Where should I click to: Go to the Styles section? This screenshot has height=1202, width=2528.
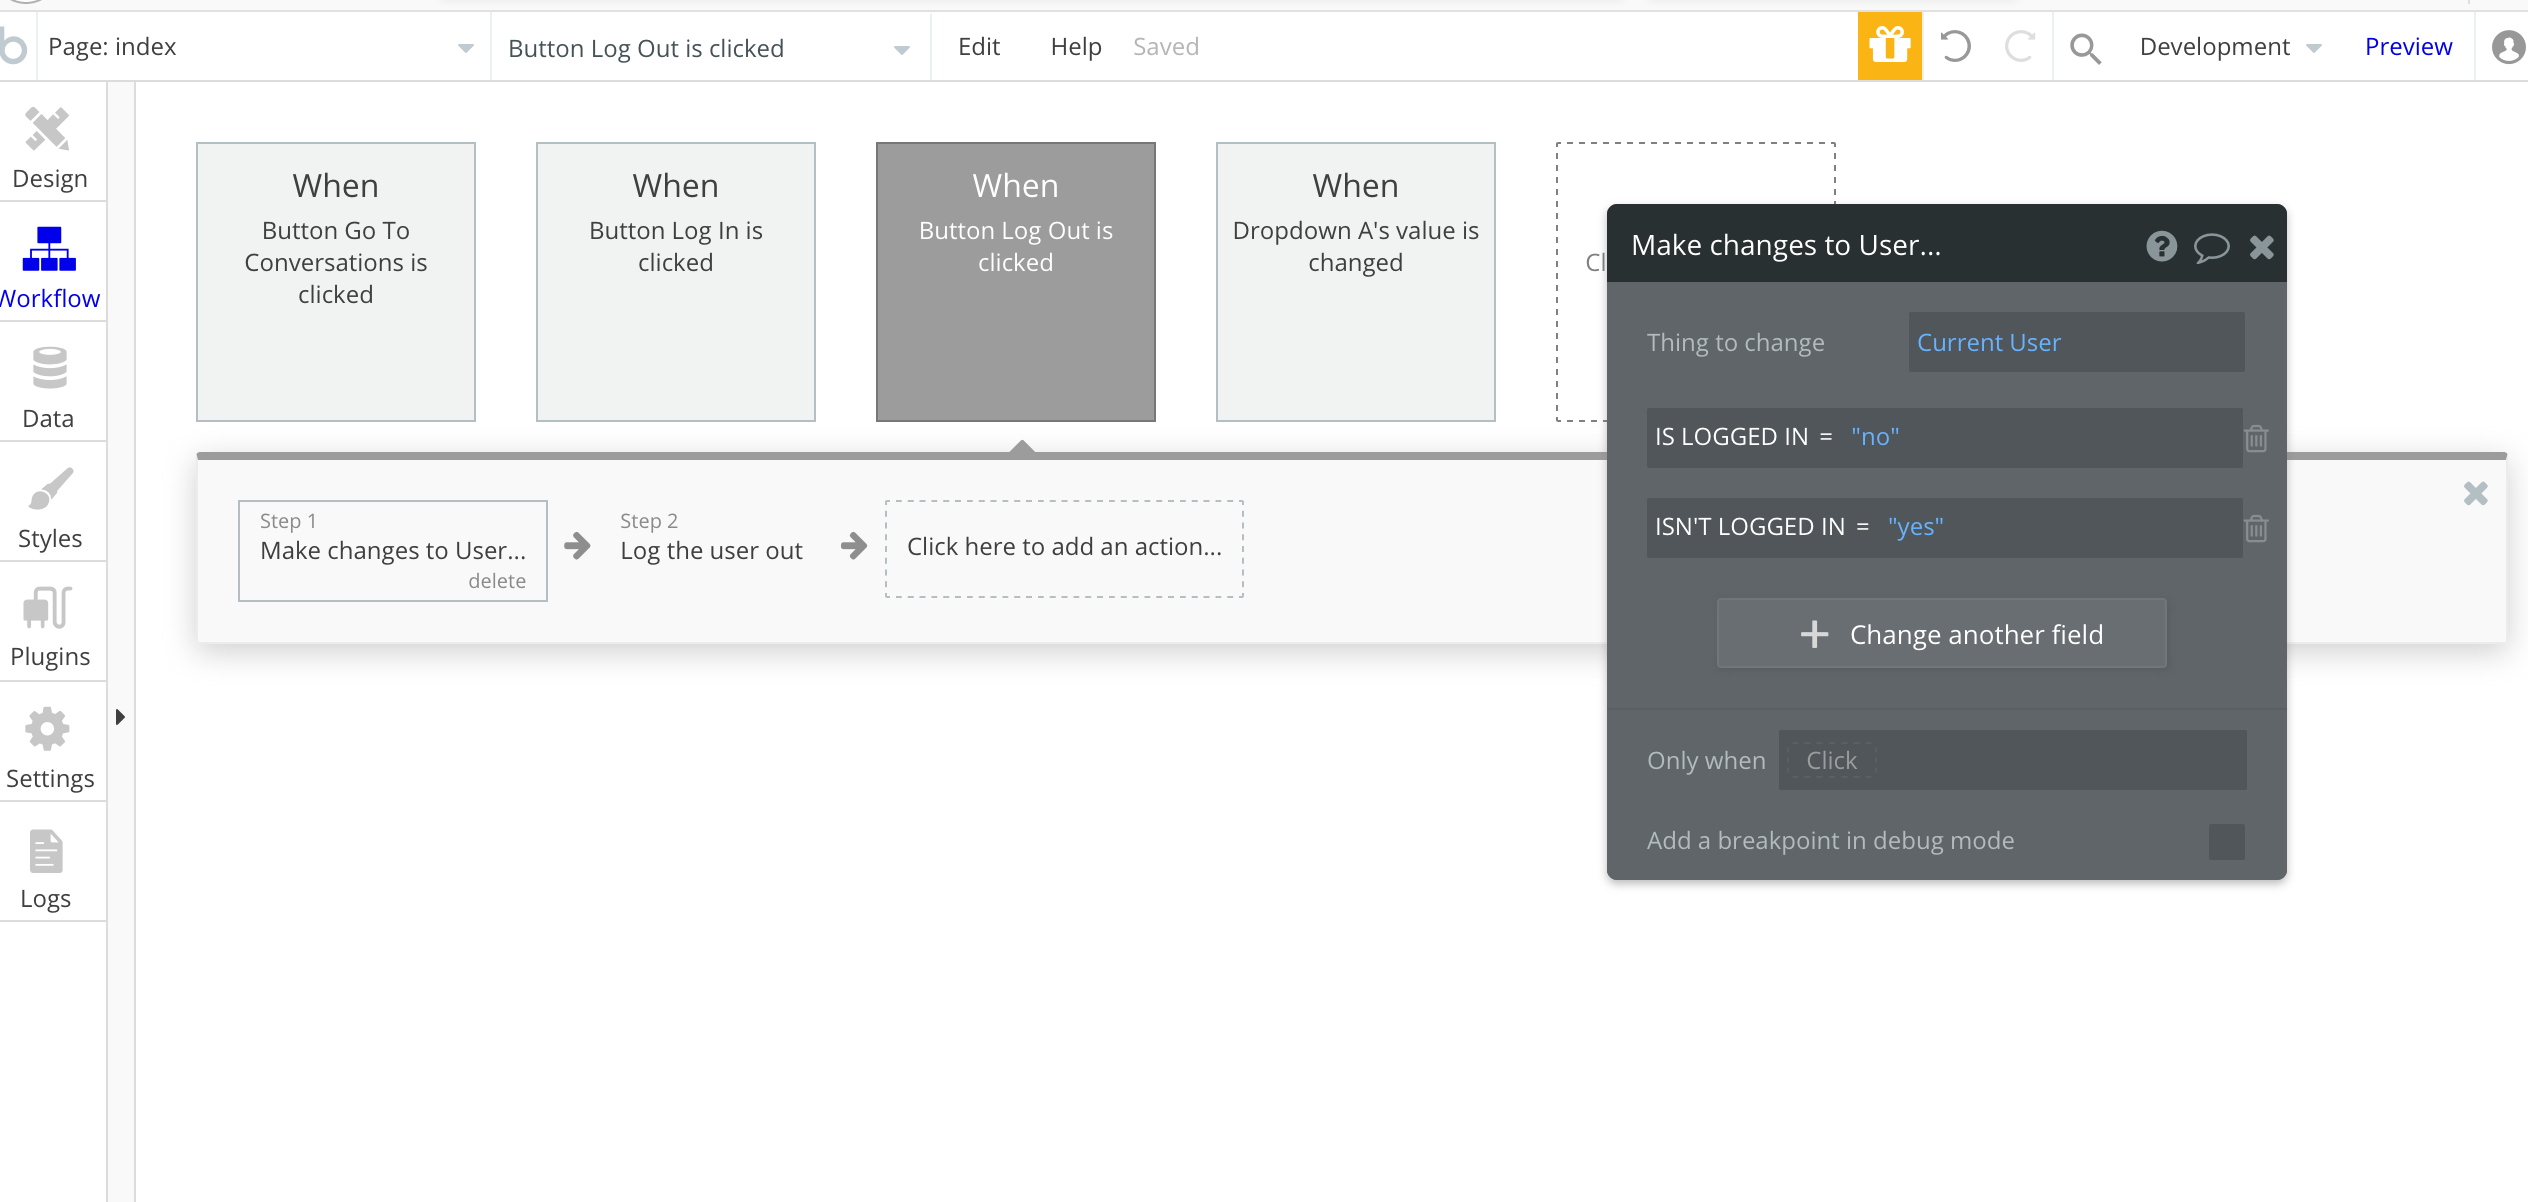(x=49, y=508)
